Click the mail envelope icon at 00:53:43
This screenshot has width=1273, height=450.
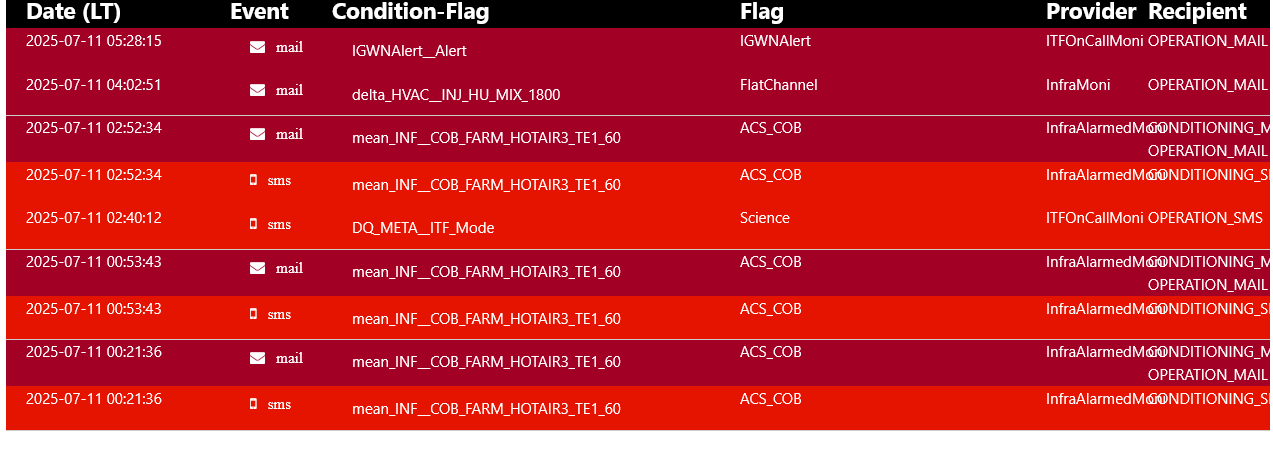click(257, 268)
